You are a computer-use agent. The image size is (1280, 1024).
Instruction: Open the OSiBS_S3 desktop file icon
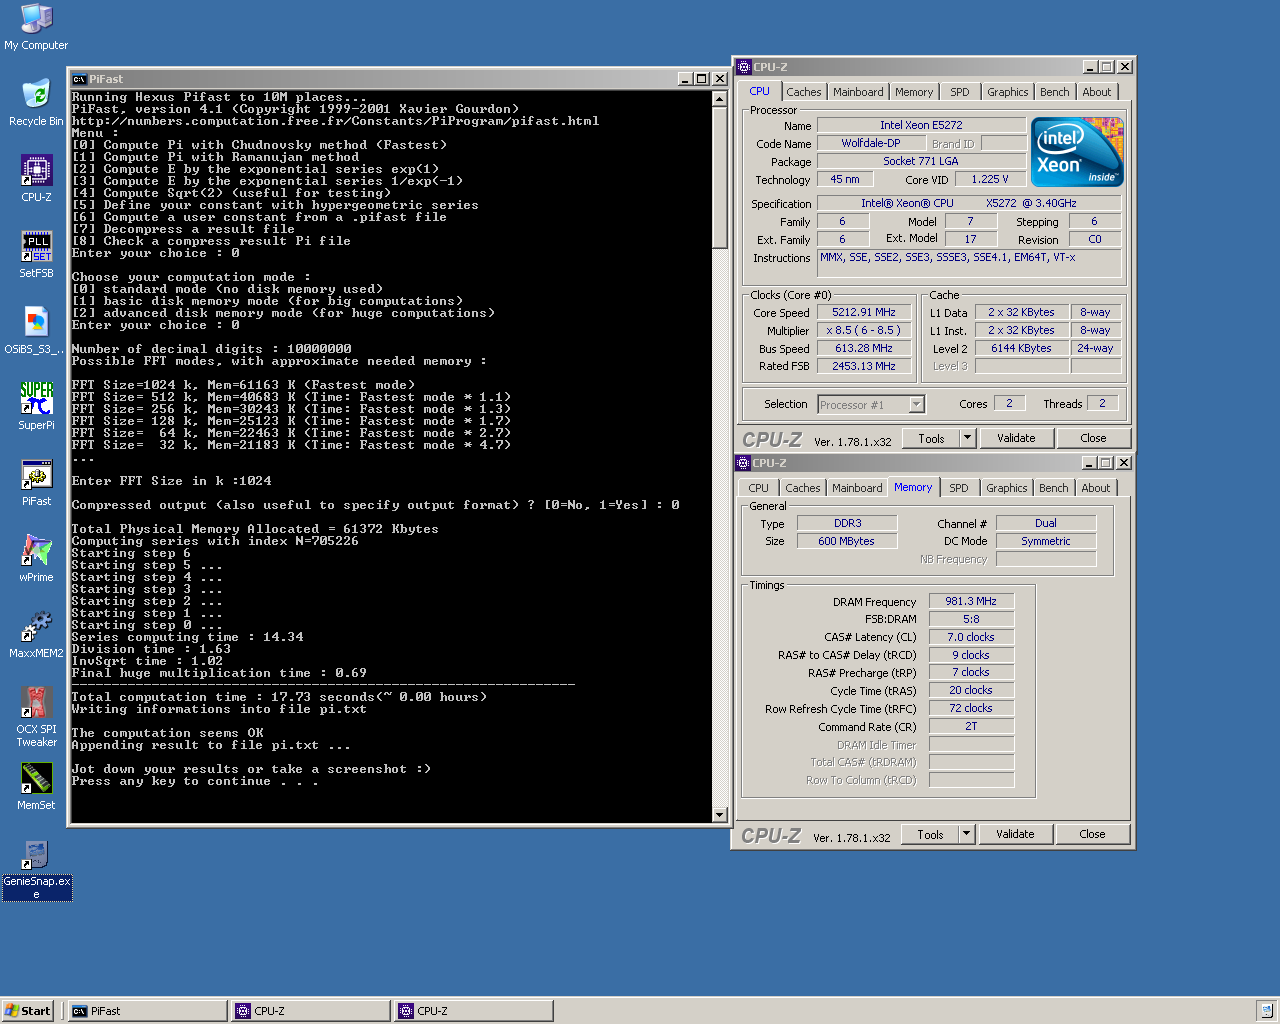click(x=35, y=331)
